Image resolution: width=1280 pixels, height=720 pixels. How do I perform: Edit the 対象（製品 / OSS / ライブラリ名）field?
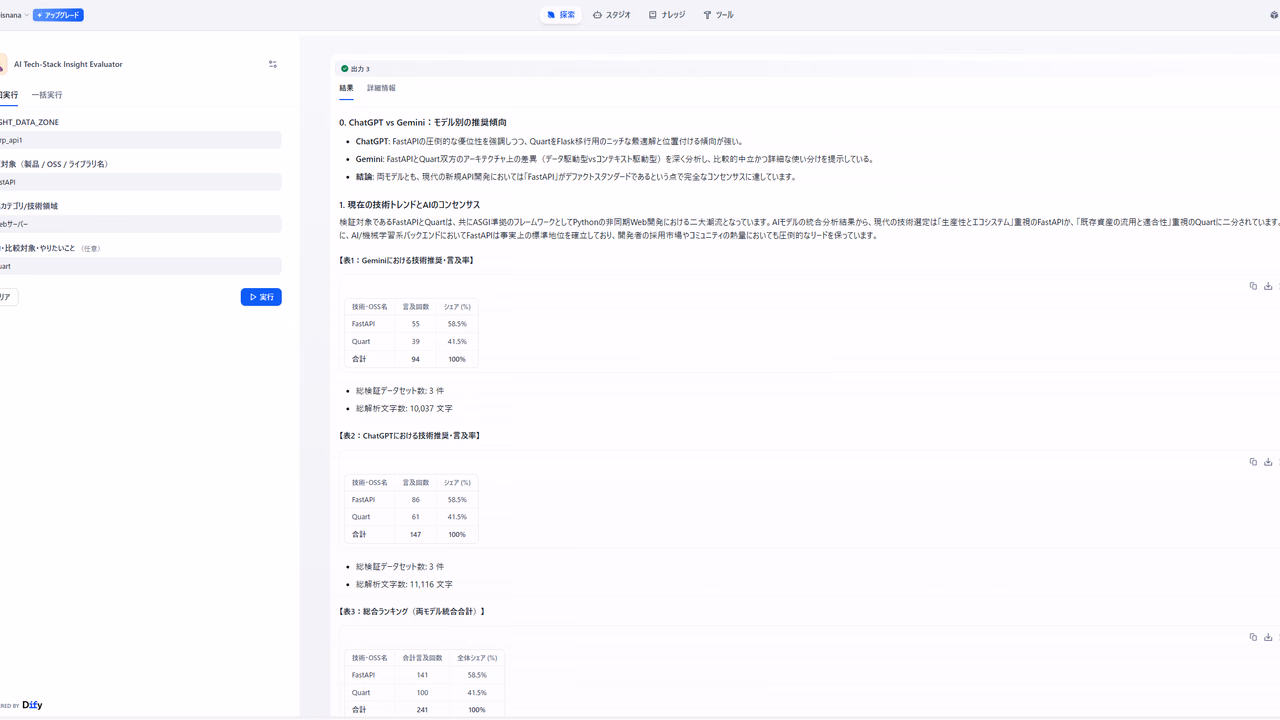coord(140,182)
